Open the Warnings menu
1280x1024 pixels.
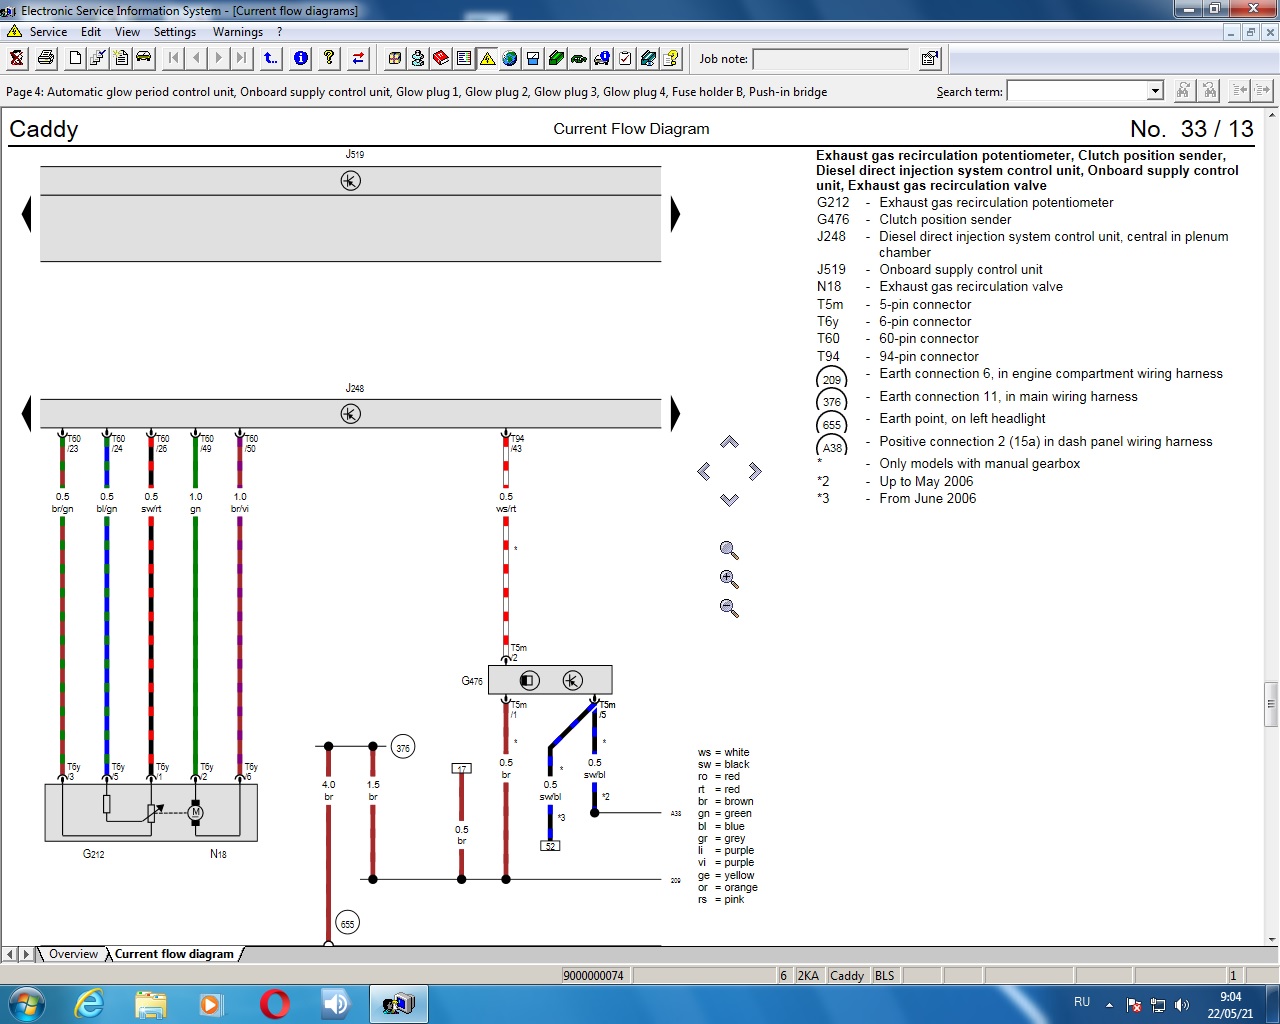pyautogui.click(x=238, y=32)
